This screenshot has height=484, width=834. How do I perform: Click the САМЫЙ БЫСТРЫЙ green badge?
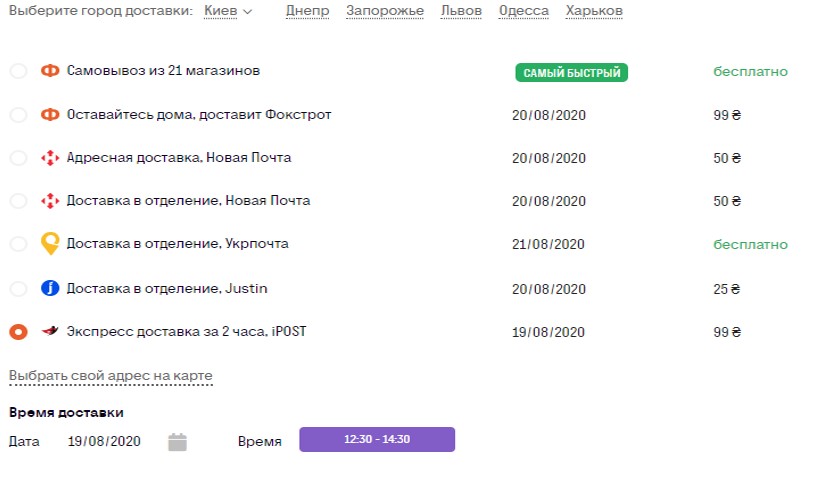click(572, 72)
